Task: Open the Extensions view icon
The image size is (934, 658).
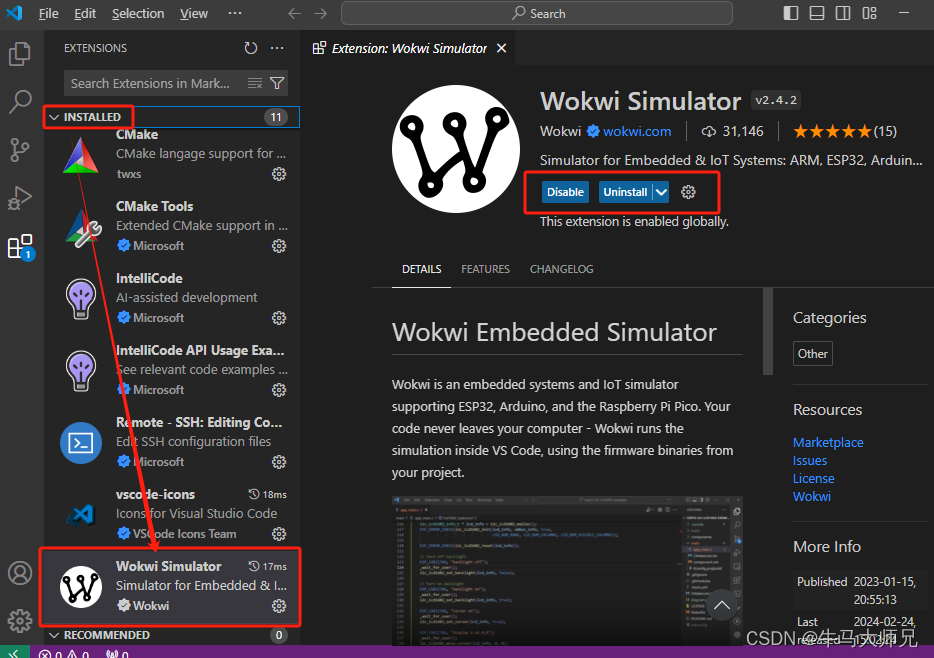Action: 20,247
